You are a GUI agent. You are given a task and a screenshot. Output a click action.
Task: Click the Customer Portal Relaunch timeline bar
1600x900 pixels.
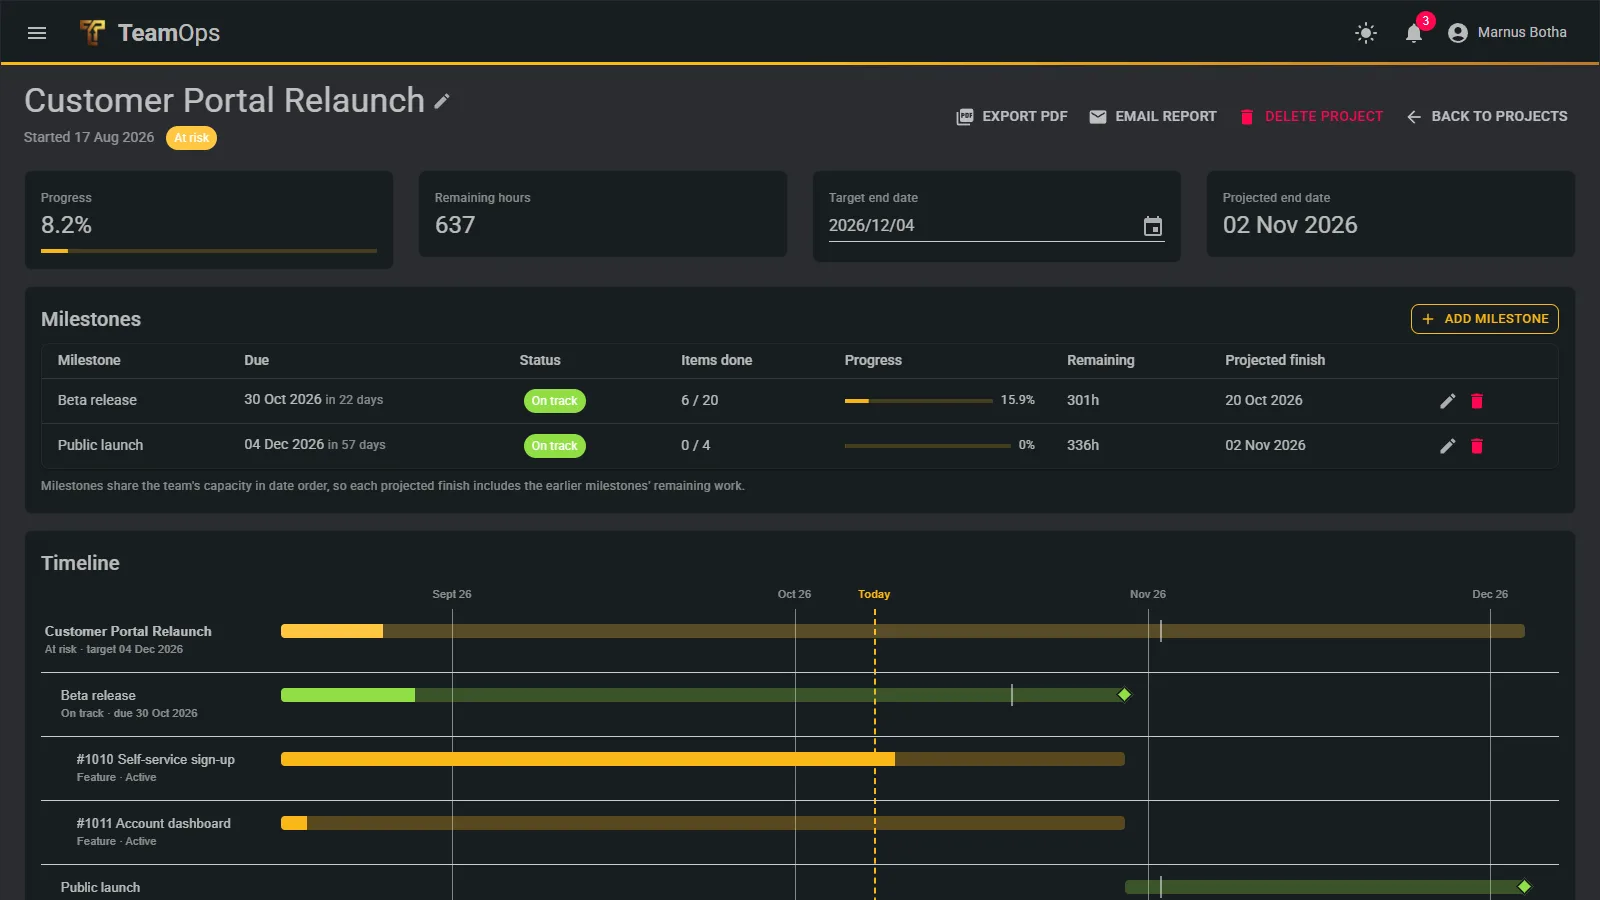click(903, 631)
